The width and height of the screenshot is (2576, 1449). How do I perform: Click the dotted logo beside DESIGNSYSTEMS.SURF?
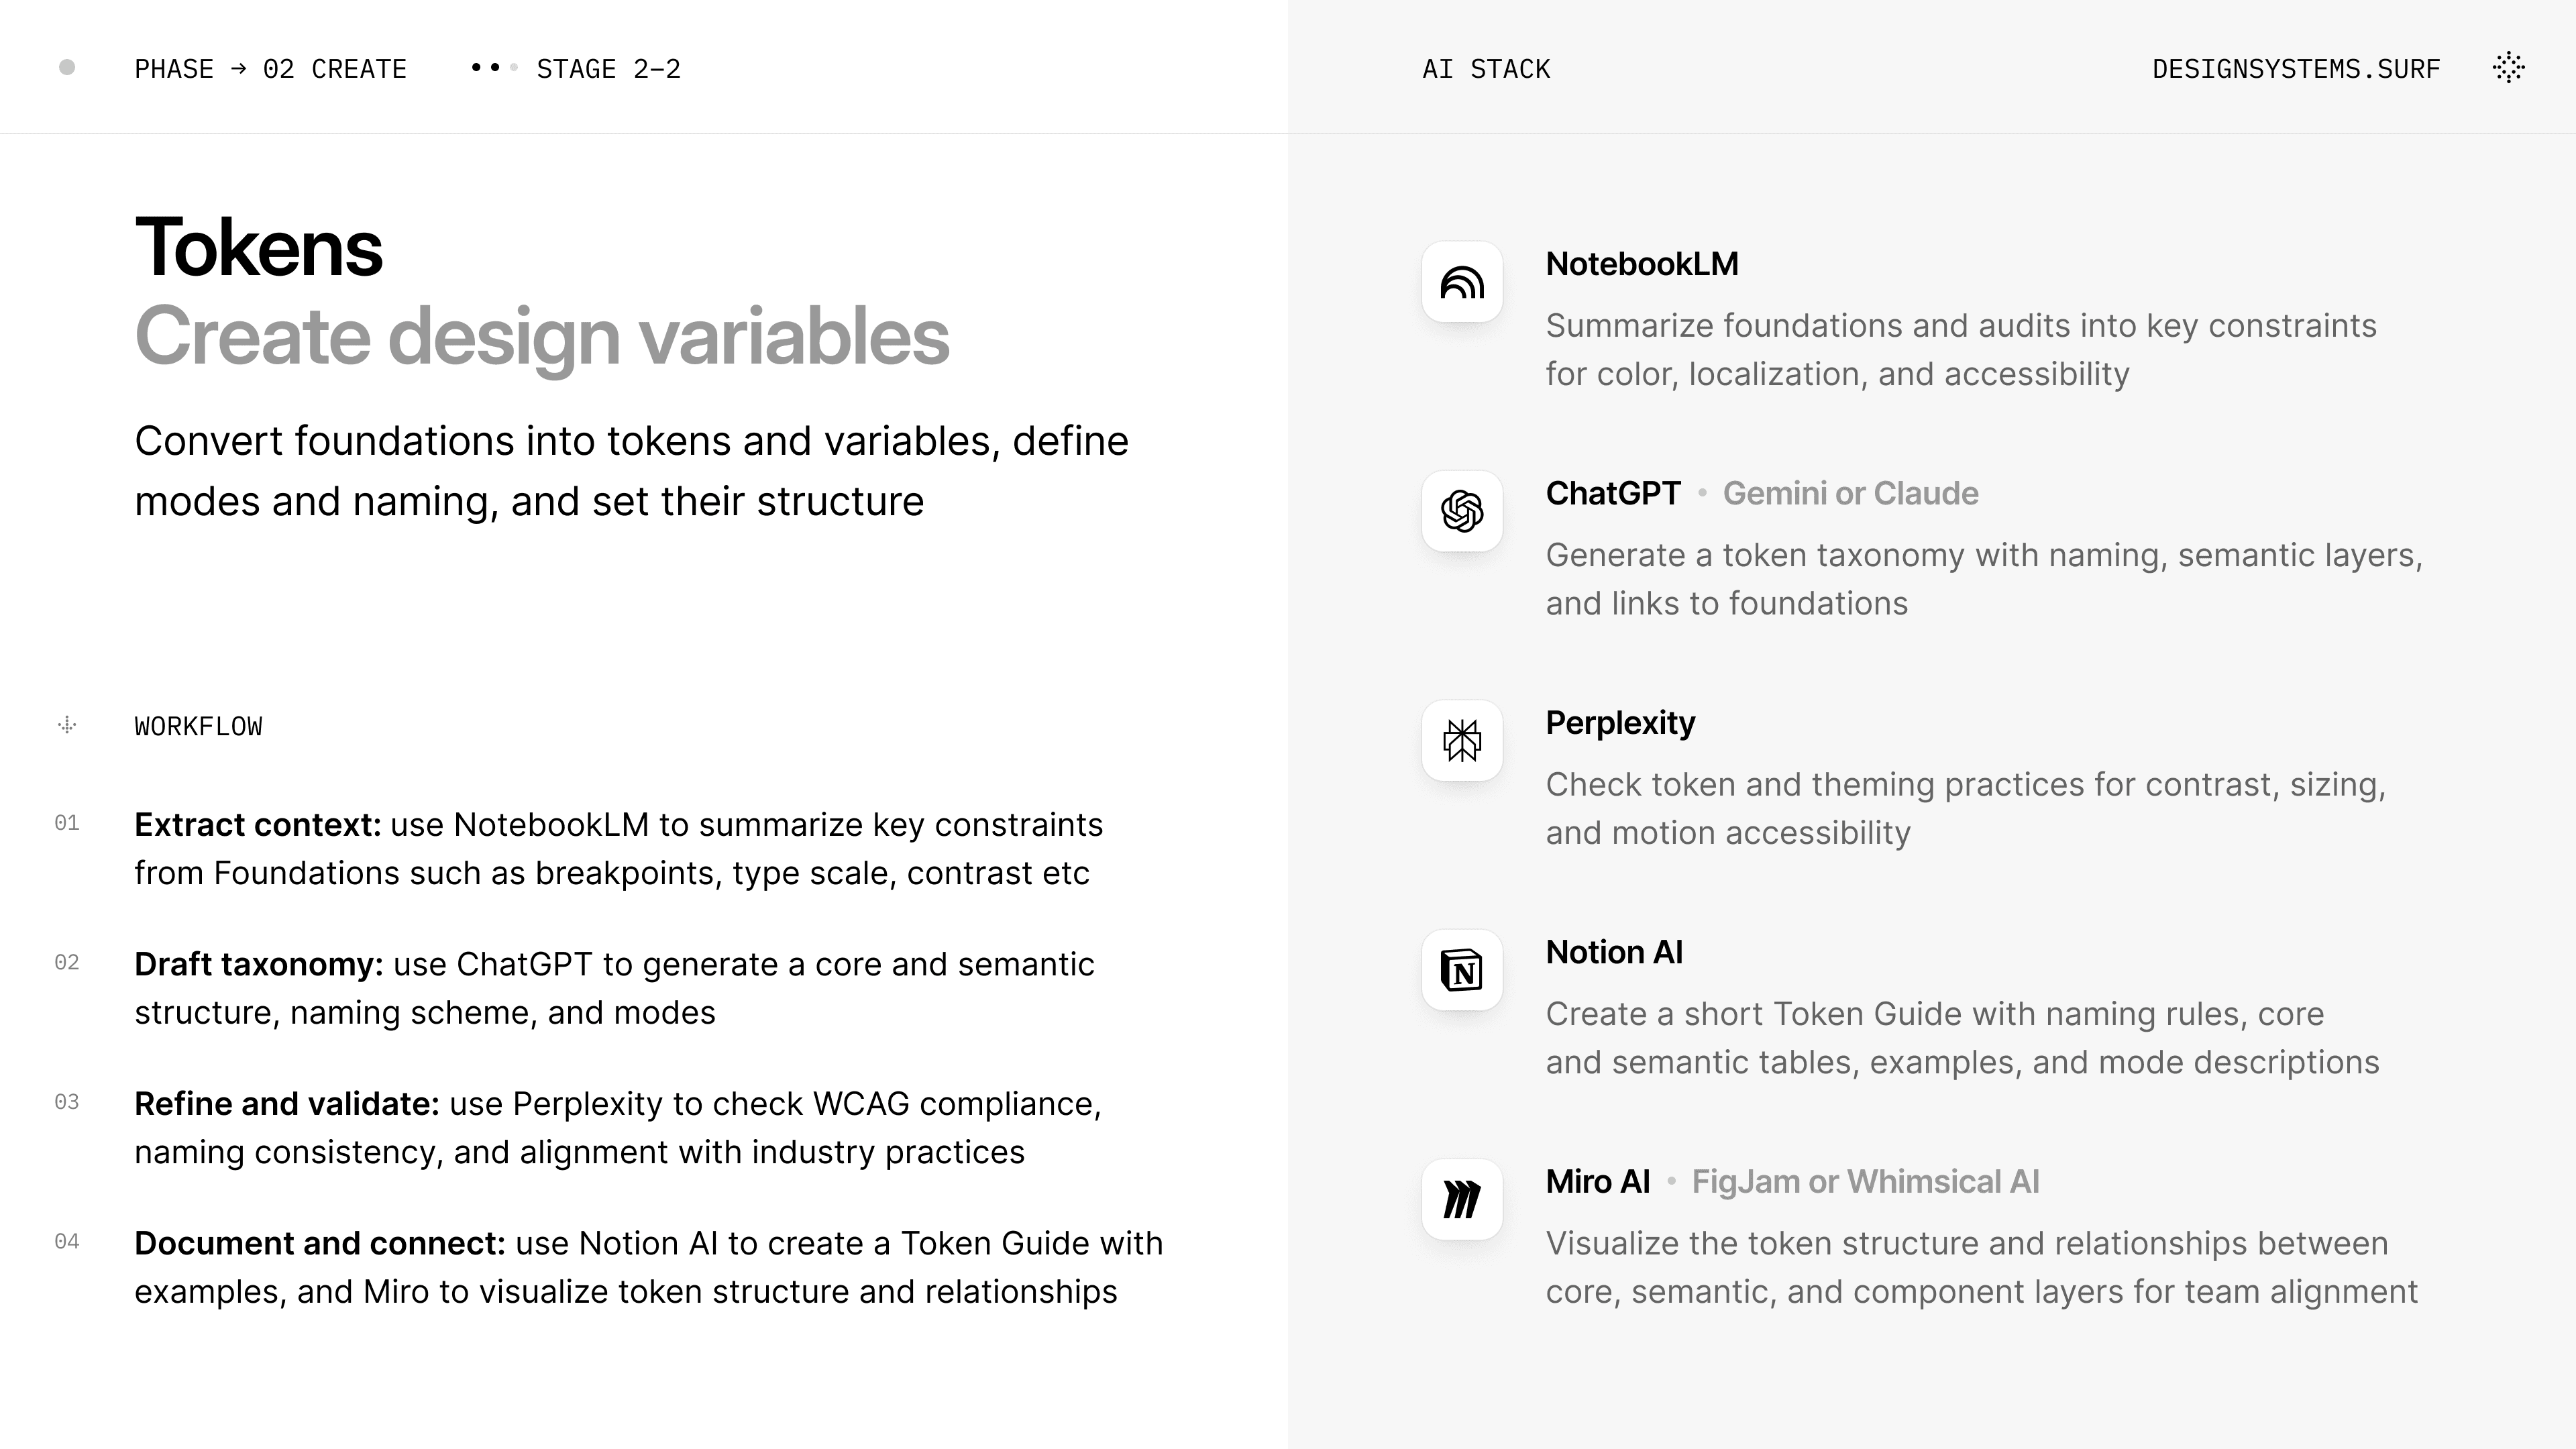2508,68
